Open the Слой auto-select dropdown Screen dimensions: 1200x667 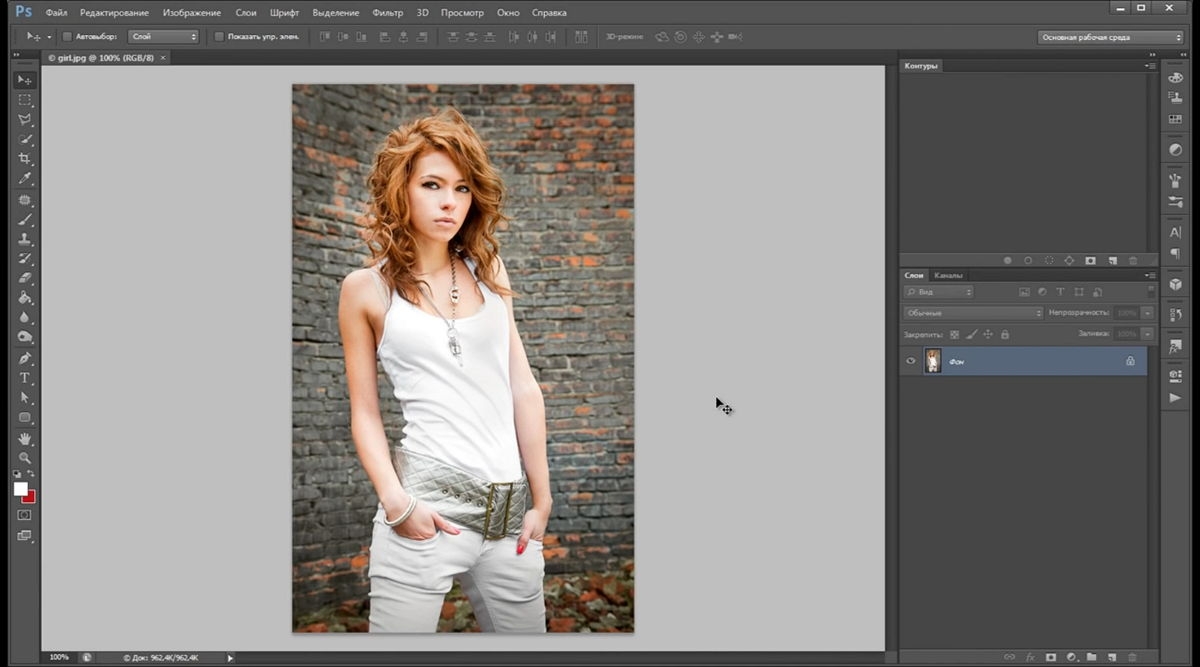pos(164,37)
